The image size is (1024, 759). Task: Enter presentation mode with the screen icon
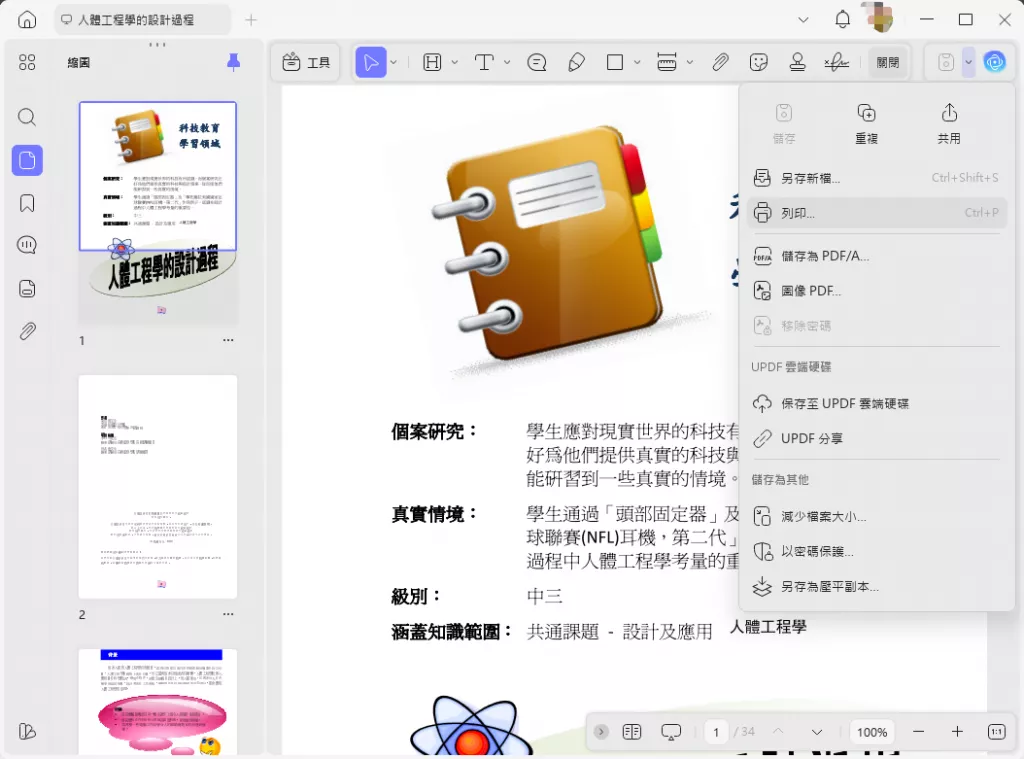[671, 731]
